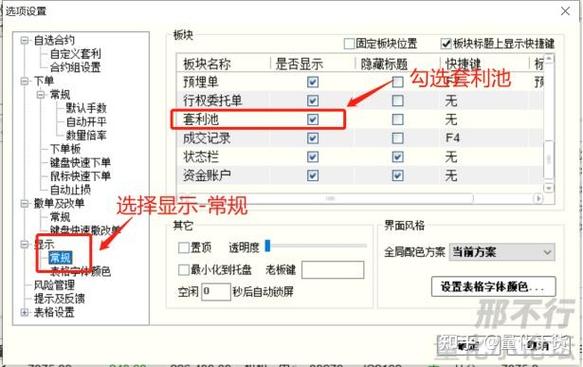Select 下单板 in the tree

[x=65, y=149]
